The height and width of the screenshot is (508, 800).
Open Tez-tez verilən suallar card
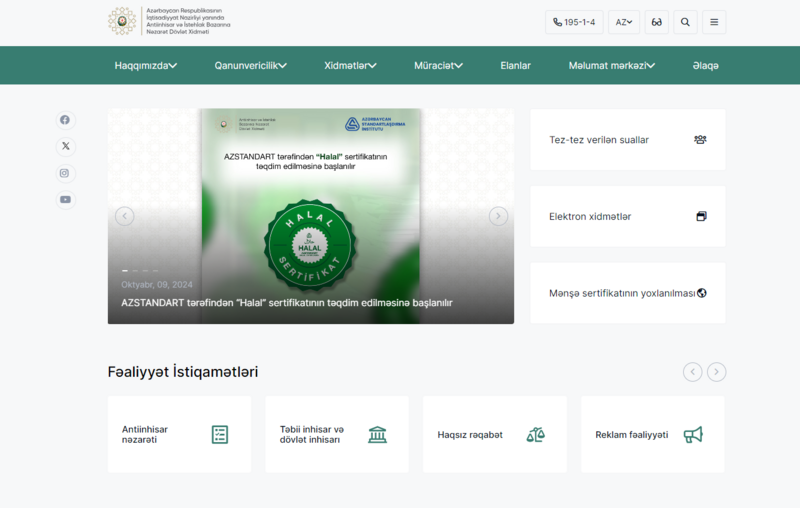click(628, 140)
